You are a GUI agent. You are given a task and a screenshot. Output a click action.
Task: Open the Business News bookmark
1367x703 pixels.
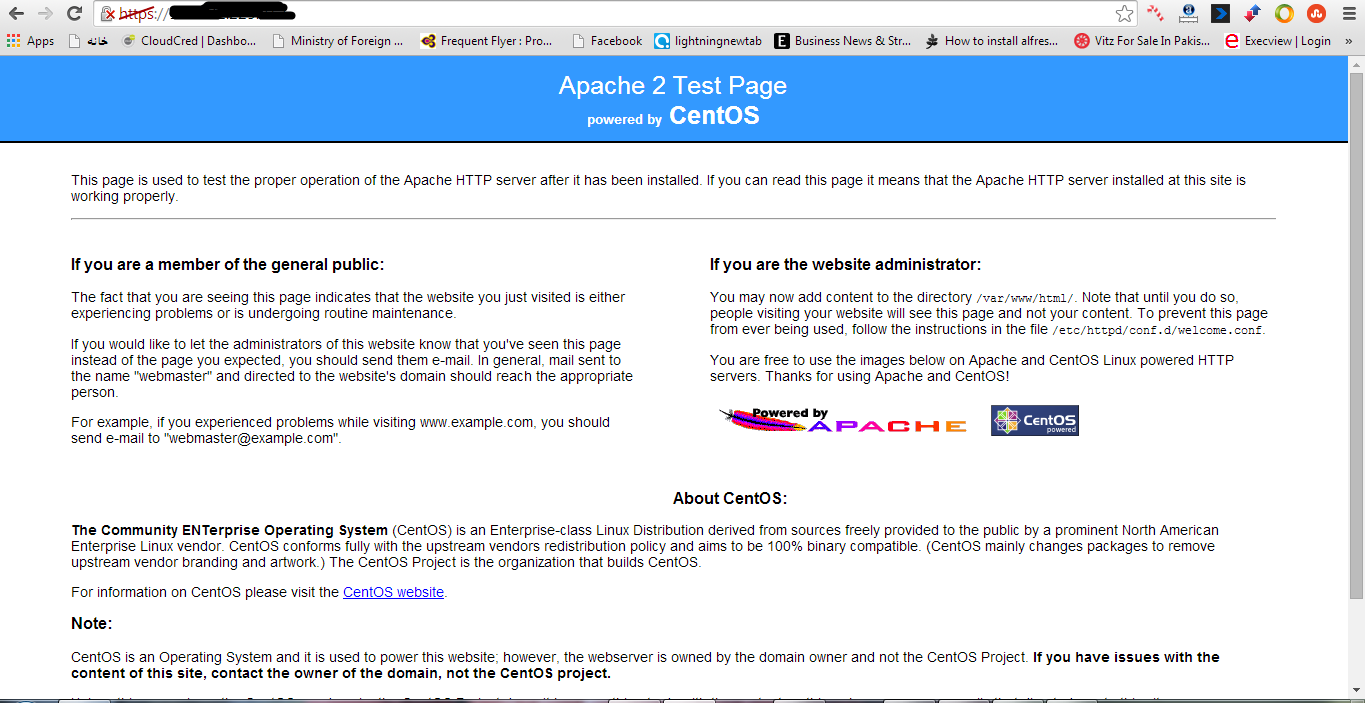(843, 41)
